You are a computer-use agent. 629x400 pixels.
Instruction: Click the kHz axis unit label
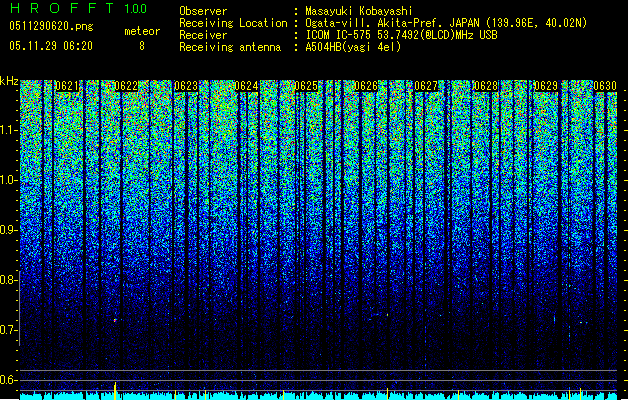click(9, 81)
